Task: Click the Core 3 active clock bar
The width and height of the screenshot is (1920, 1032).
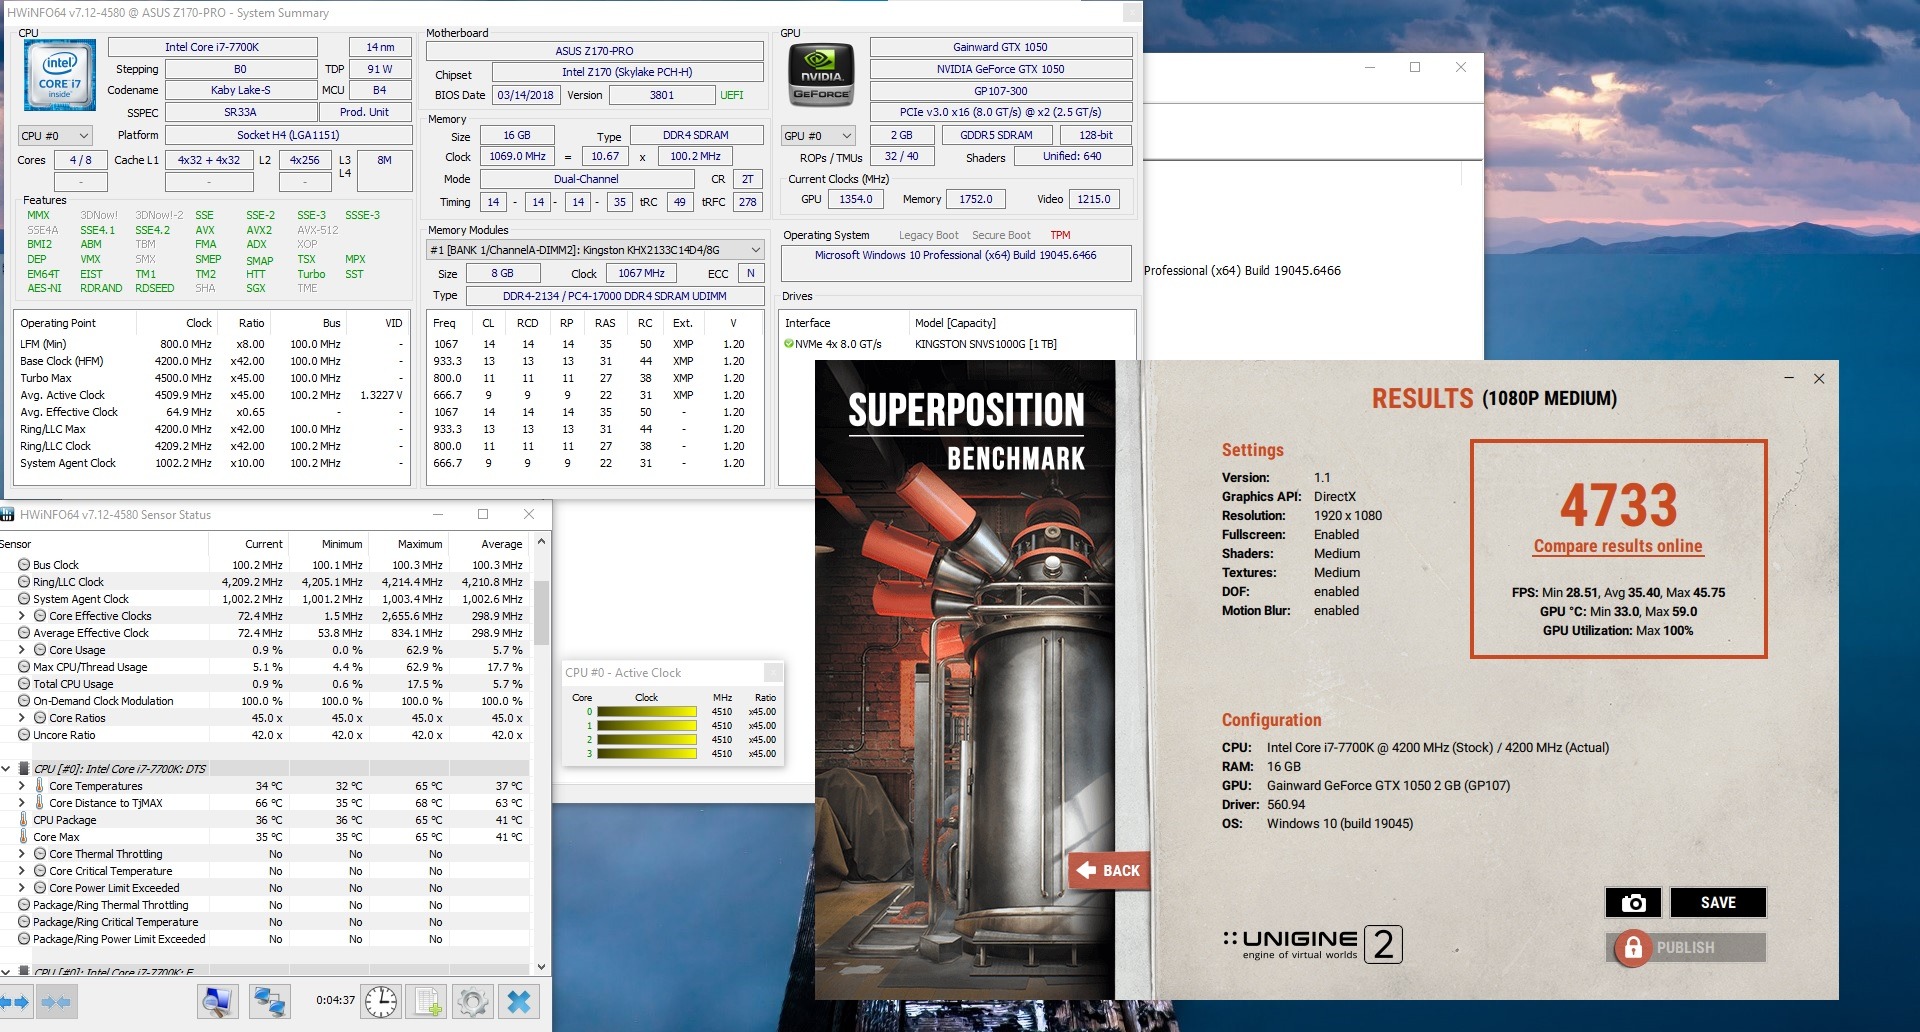Action: coord(647,754)
